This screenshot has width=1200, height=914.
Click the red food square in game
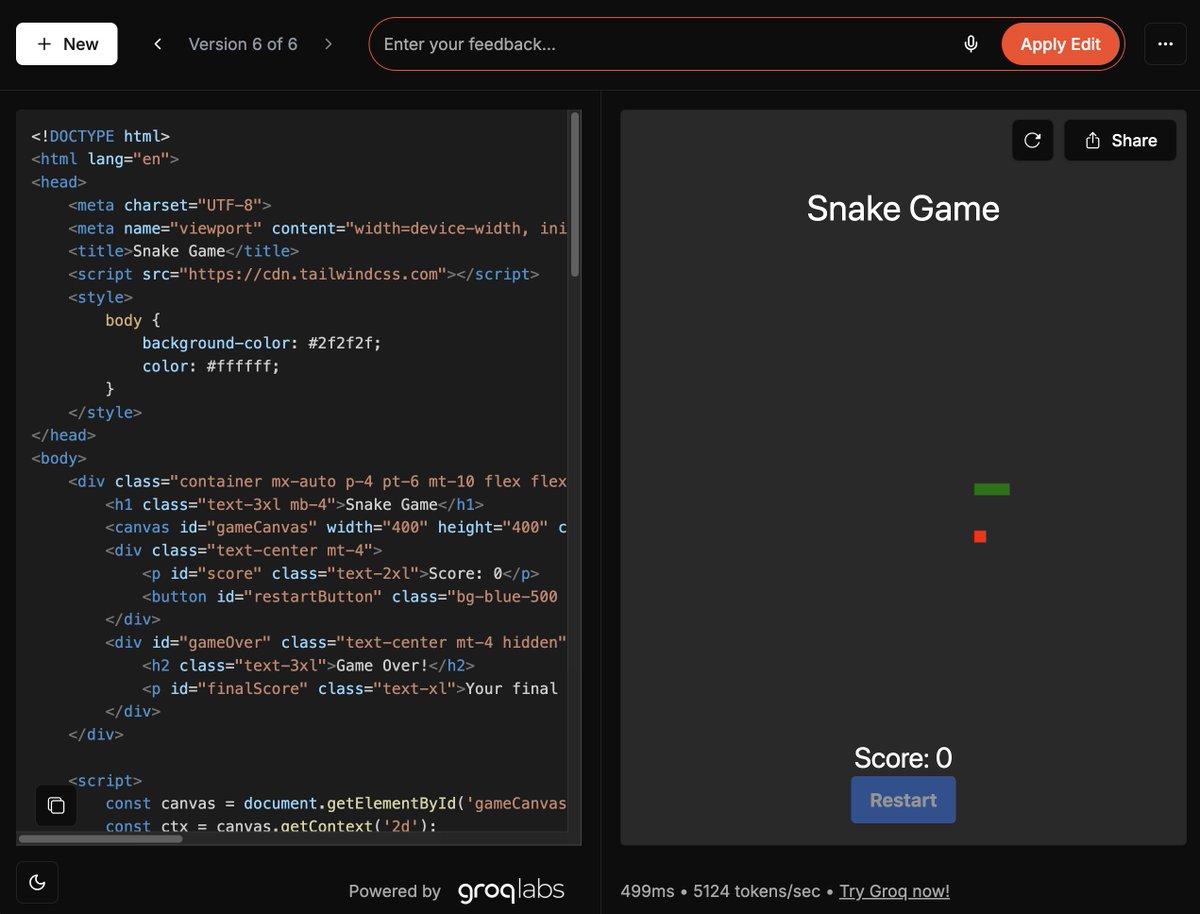click(980, 537)
